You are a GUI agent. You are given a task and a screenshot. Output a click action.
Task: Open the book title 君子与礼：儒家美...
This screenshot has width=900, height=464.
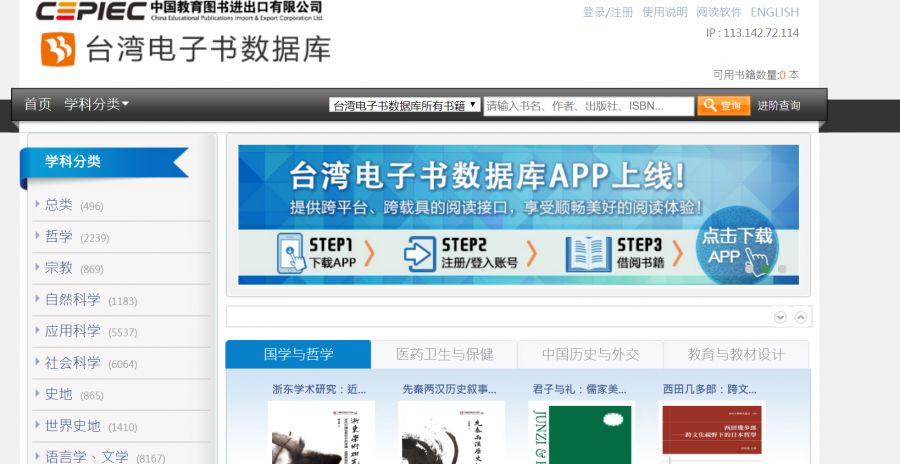pyautogui.click(x=580, y=389)
